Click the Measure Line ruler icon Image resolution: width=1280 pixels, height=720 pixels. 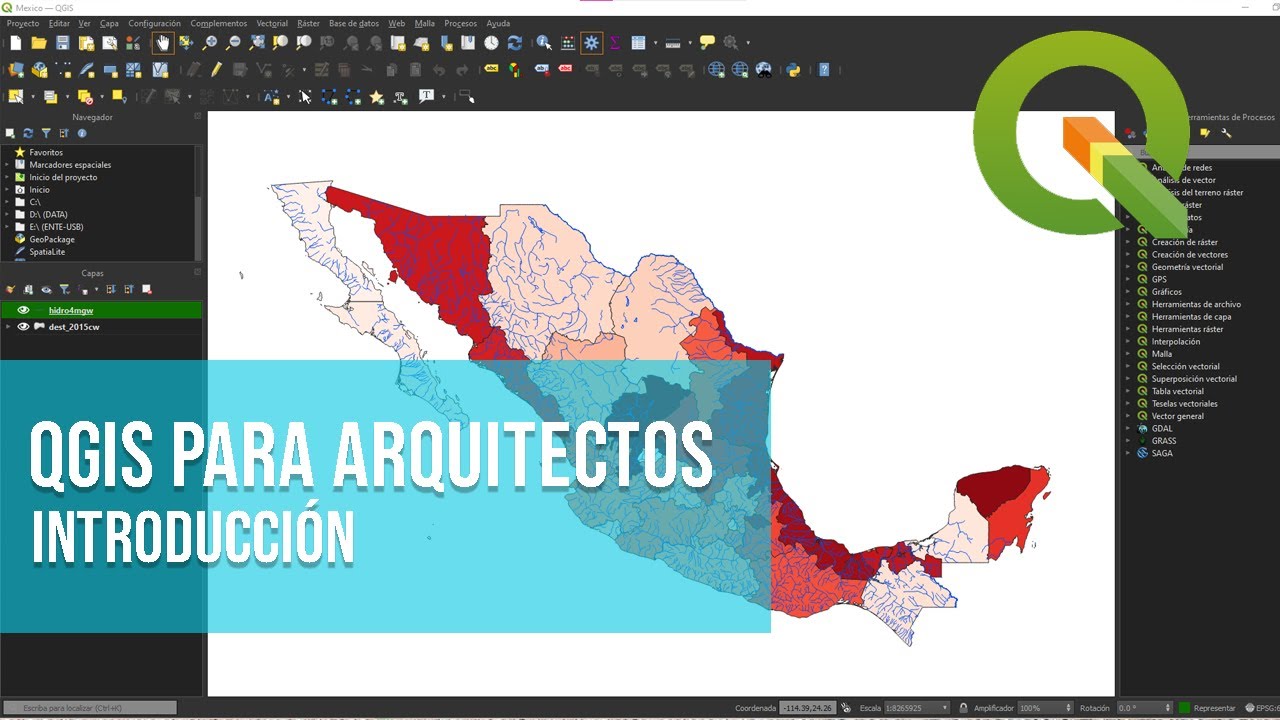(x=673, y=43)
